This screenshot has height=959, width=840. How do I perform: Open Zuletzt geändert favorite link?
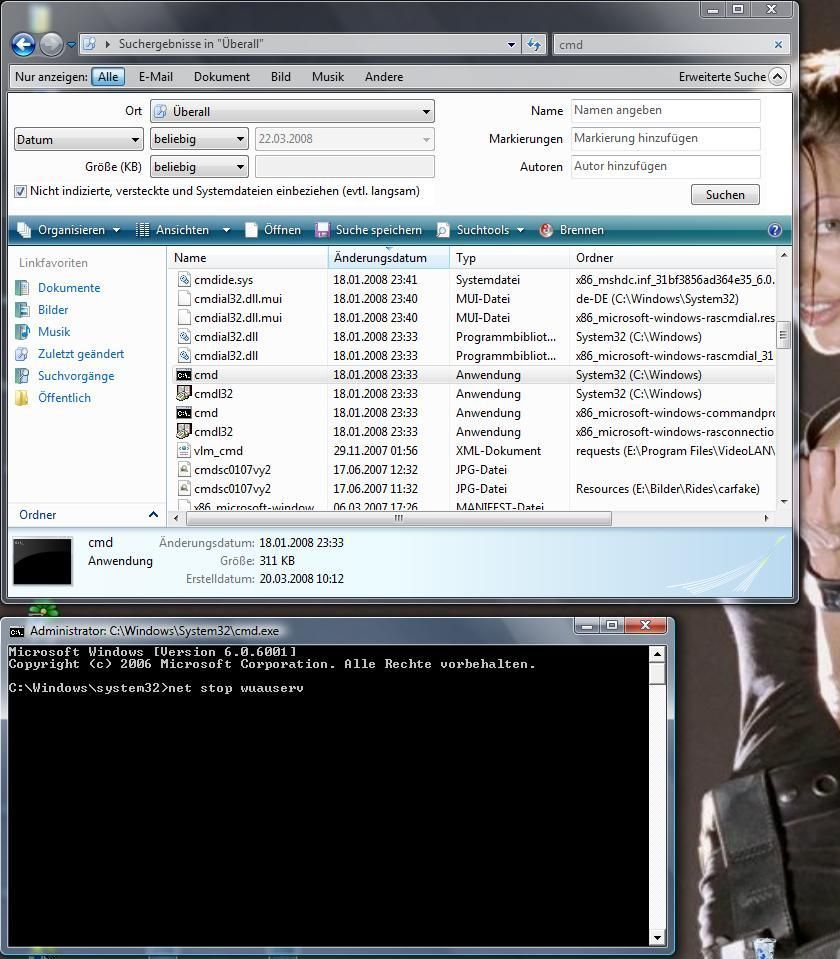click(x=81, y=354)
